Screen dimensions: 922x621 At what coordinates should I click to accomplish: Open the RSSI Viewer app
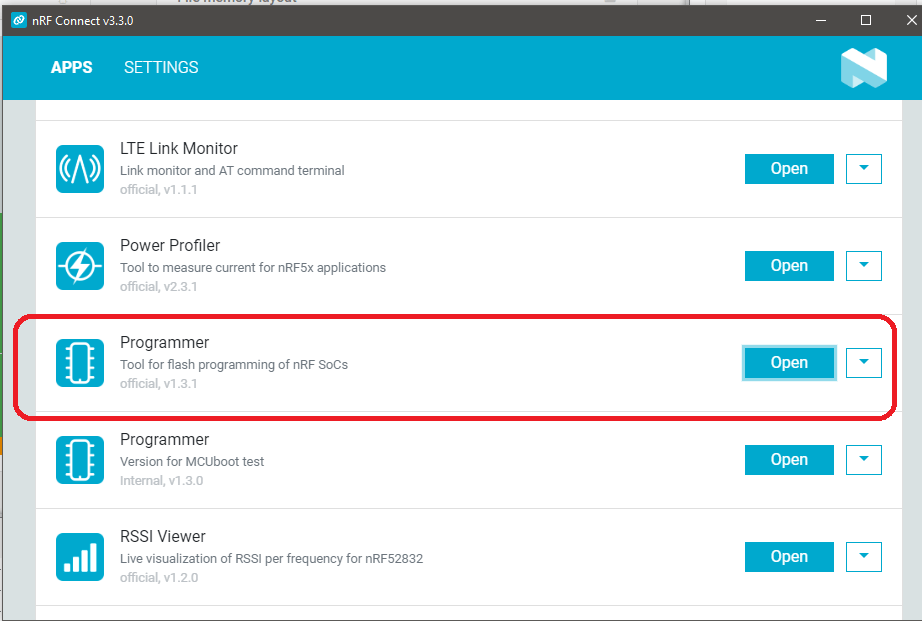click(789, 557)
